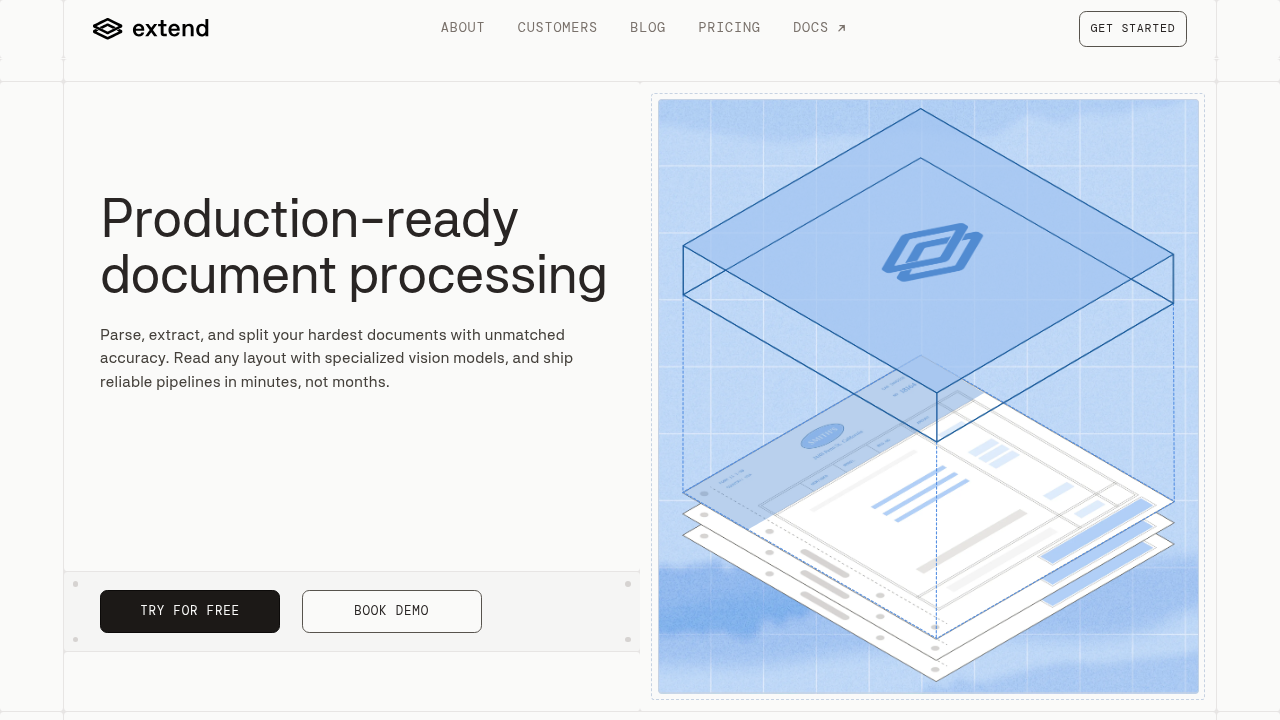This screenshot has width=1280, height=720.
Task: Click the "Production-ready document processing" headline
Action: tap(353, 246)
